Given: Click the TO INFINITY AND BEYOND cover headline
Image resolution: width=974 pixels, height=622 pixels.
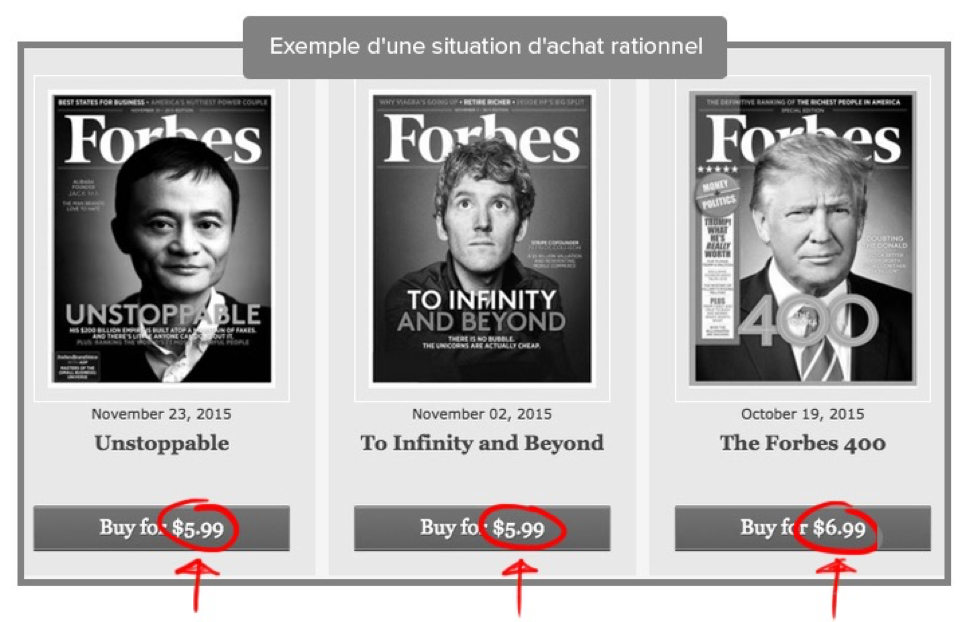Looking at the screenshot, I should [482, 311].
